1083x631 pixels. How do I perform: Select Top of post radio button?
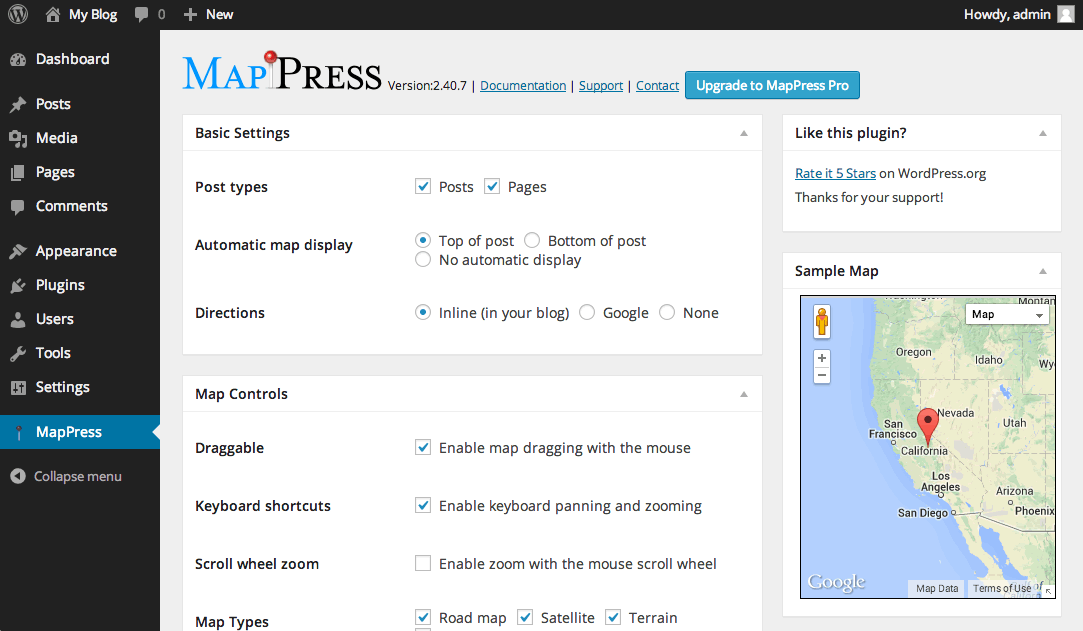point(423,240)
